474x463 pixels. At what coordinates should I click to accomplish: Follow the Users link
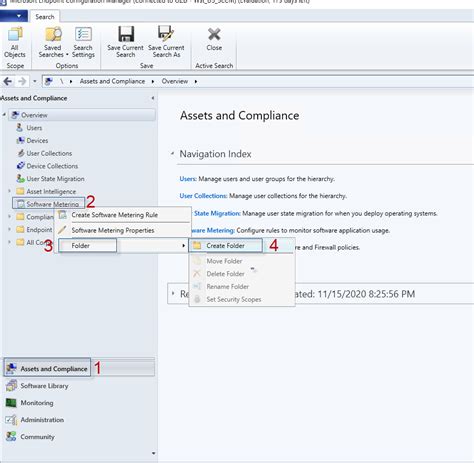tap(188, 179)
